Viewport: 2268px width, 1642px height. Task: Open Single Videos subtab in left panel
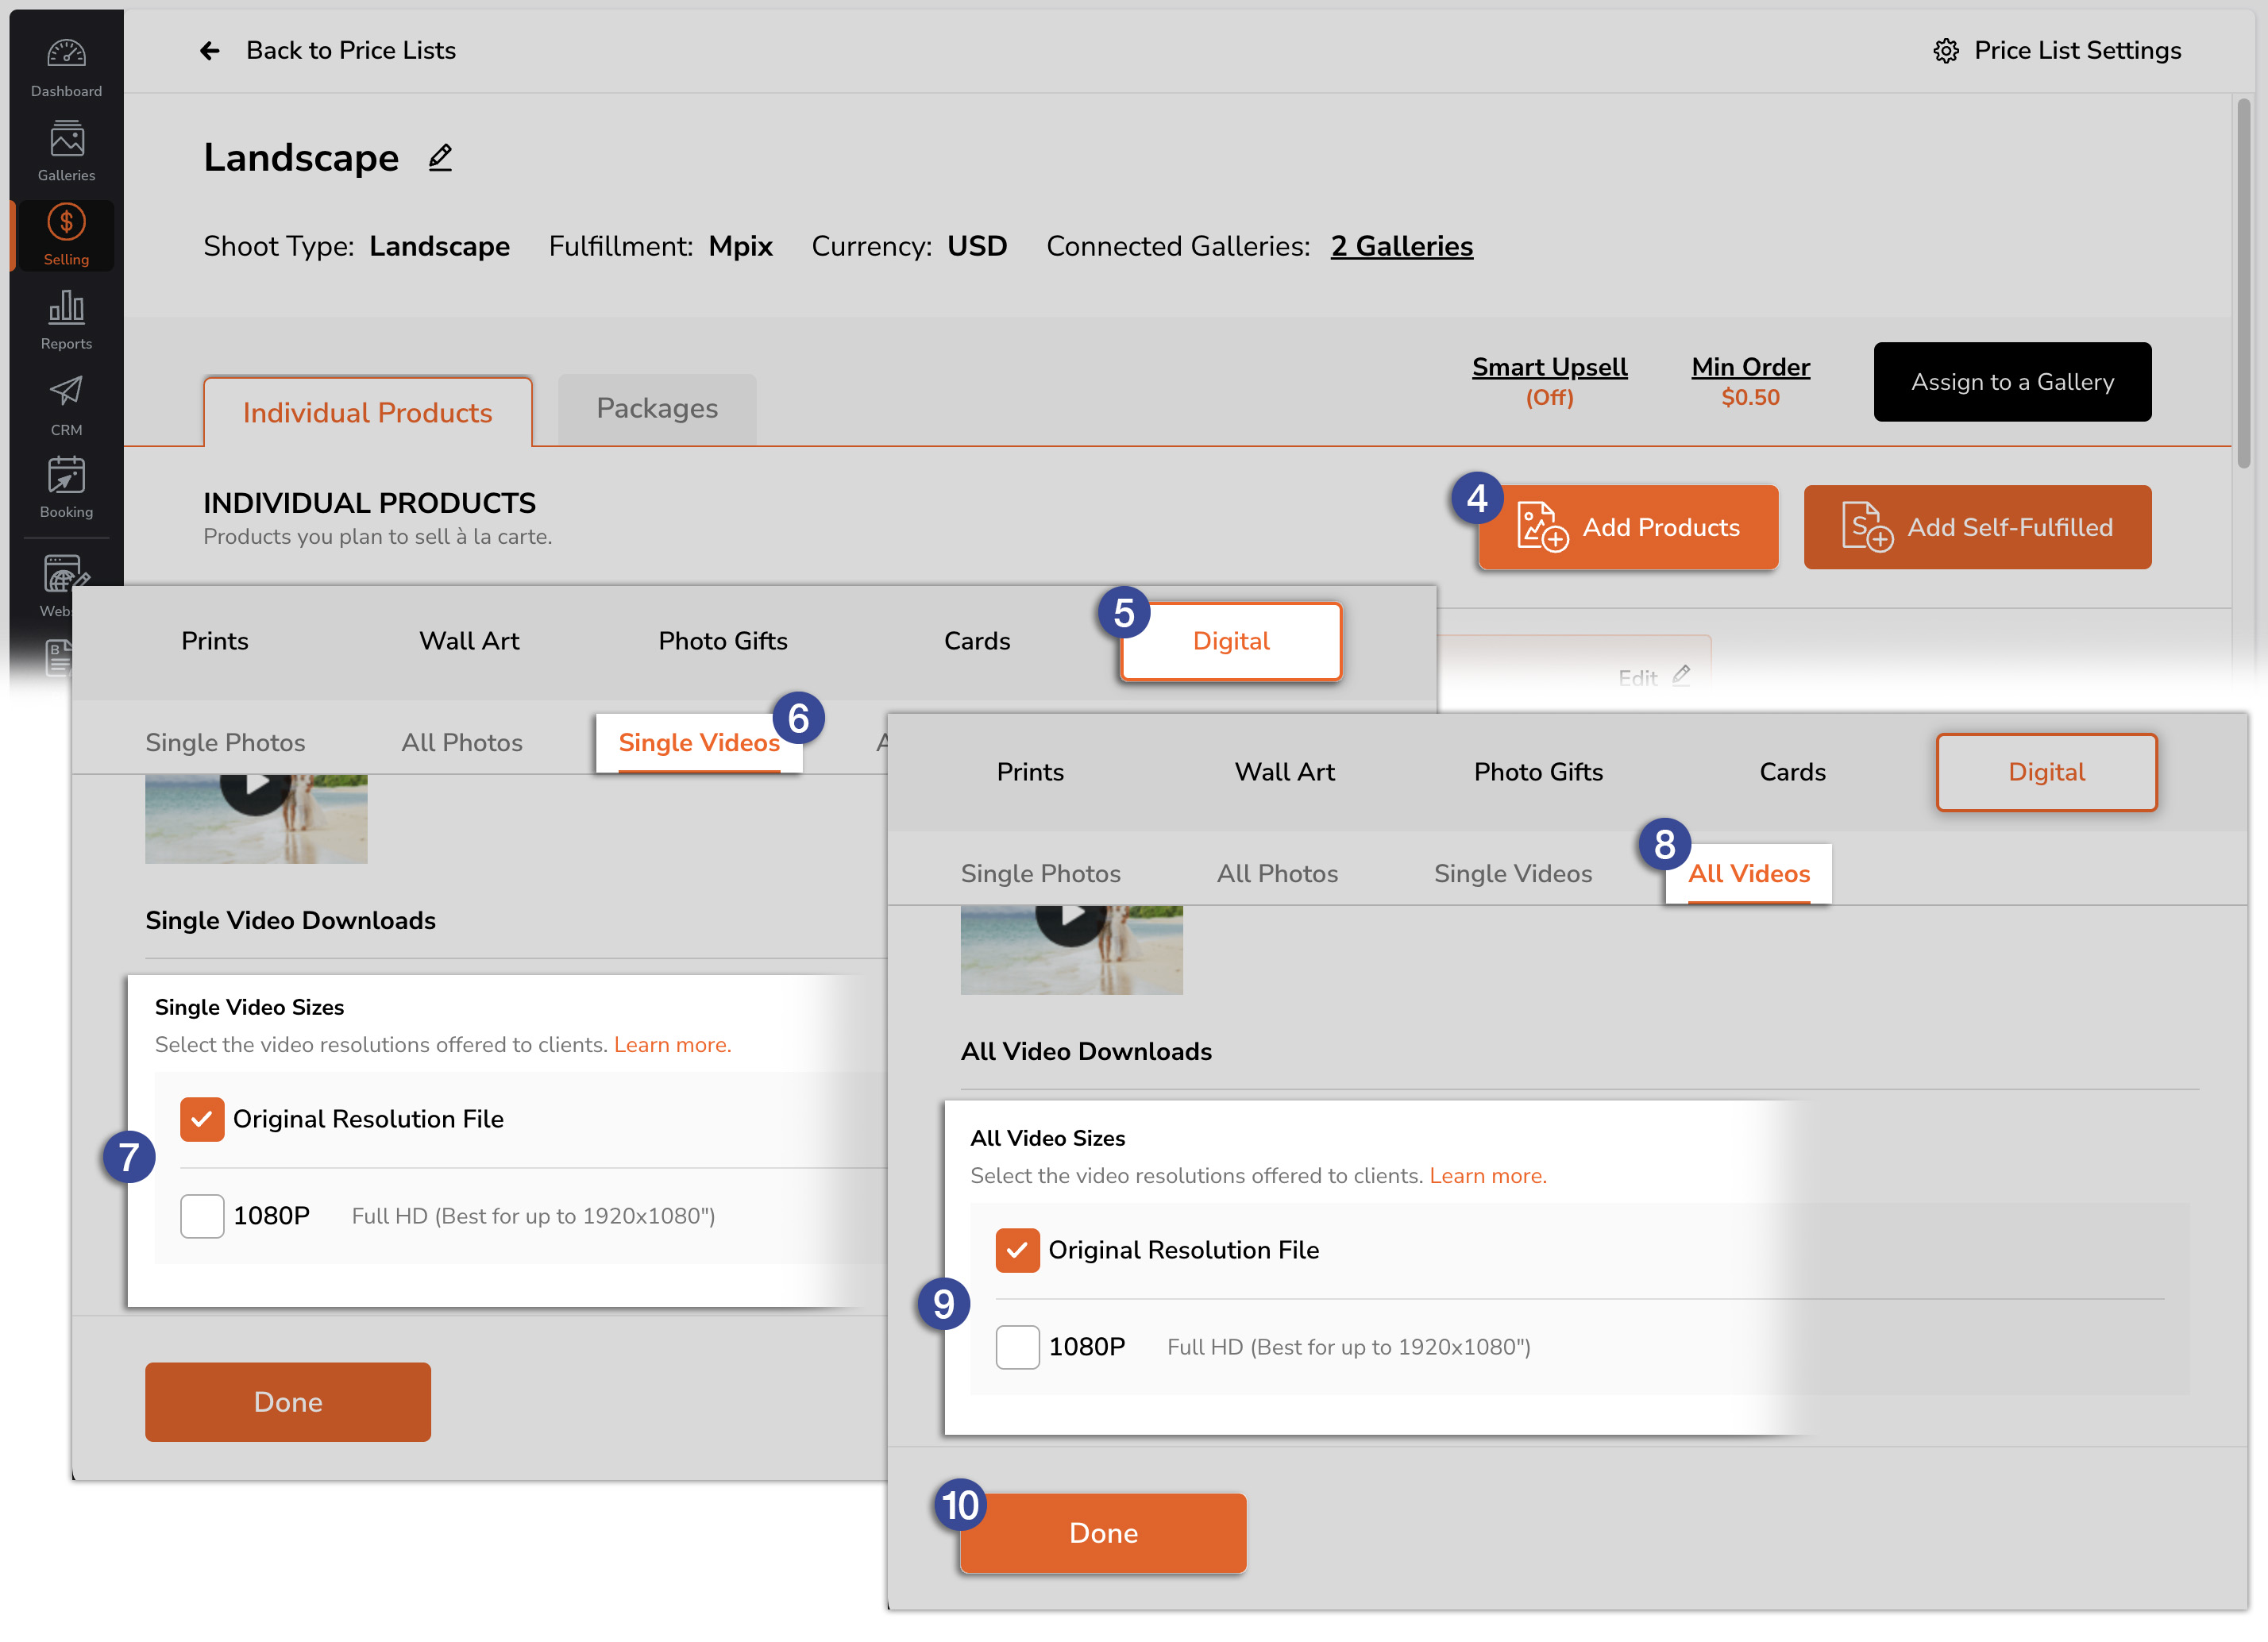click(x=698, y=742)
